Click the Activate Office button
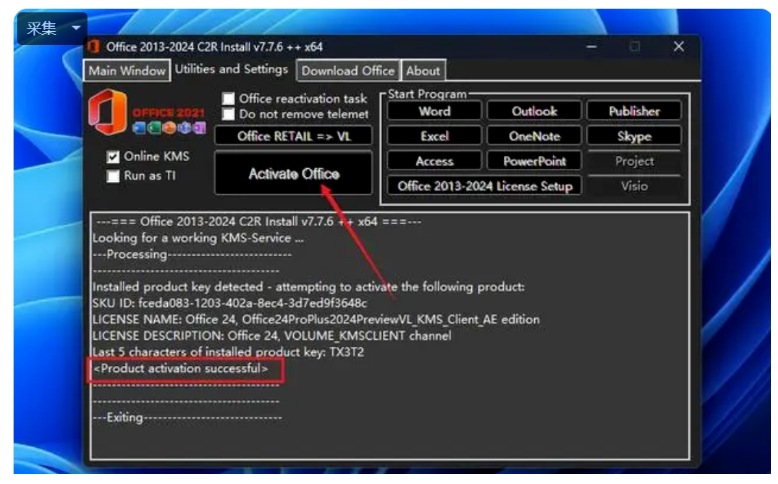Viewport: 778px width, 484px height. pyautogui.click(x=294, y=173)
